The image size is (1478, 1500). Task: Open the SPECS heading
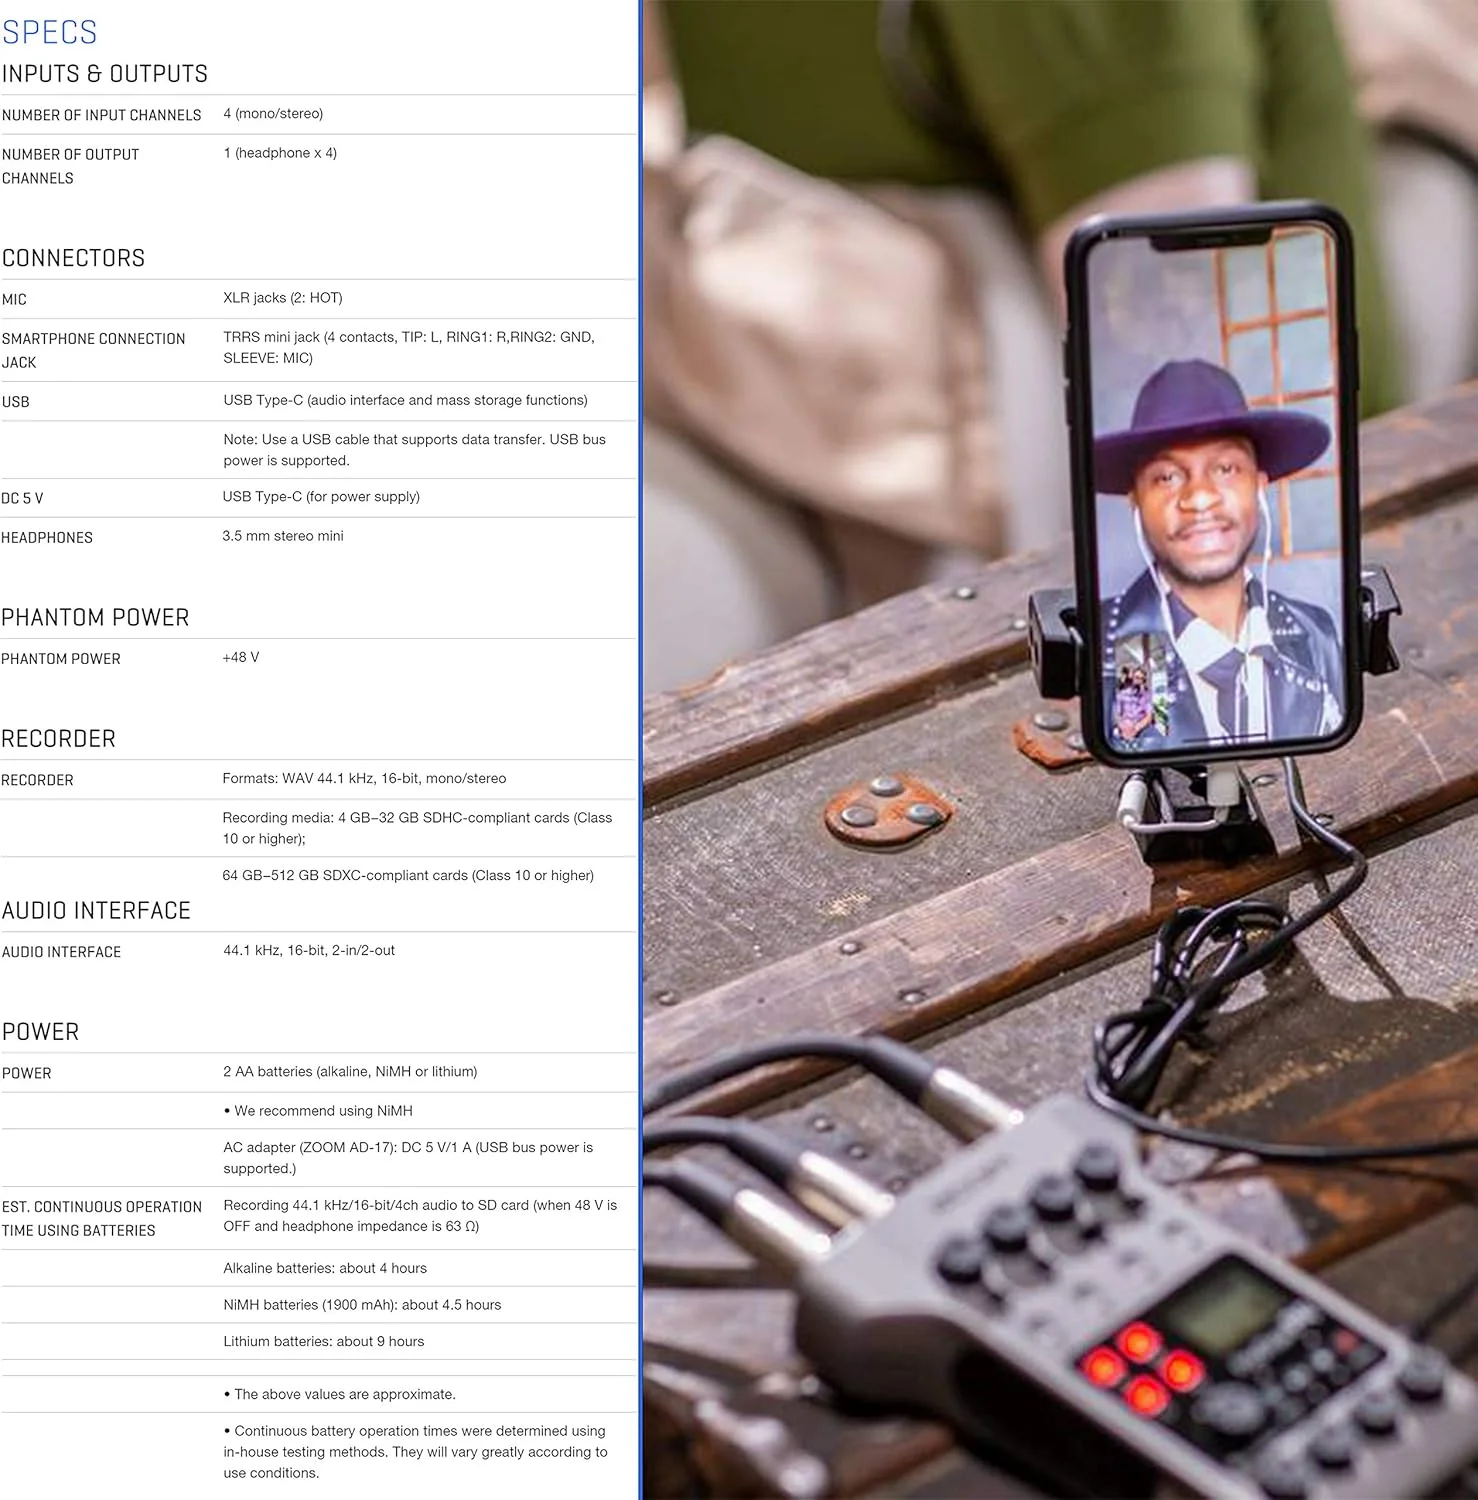(50, 32)
